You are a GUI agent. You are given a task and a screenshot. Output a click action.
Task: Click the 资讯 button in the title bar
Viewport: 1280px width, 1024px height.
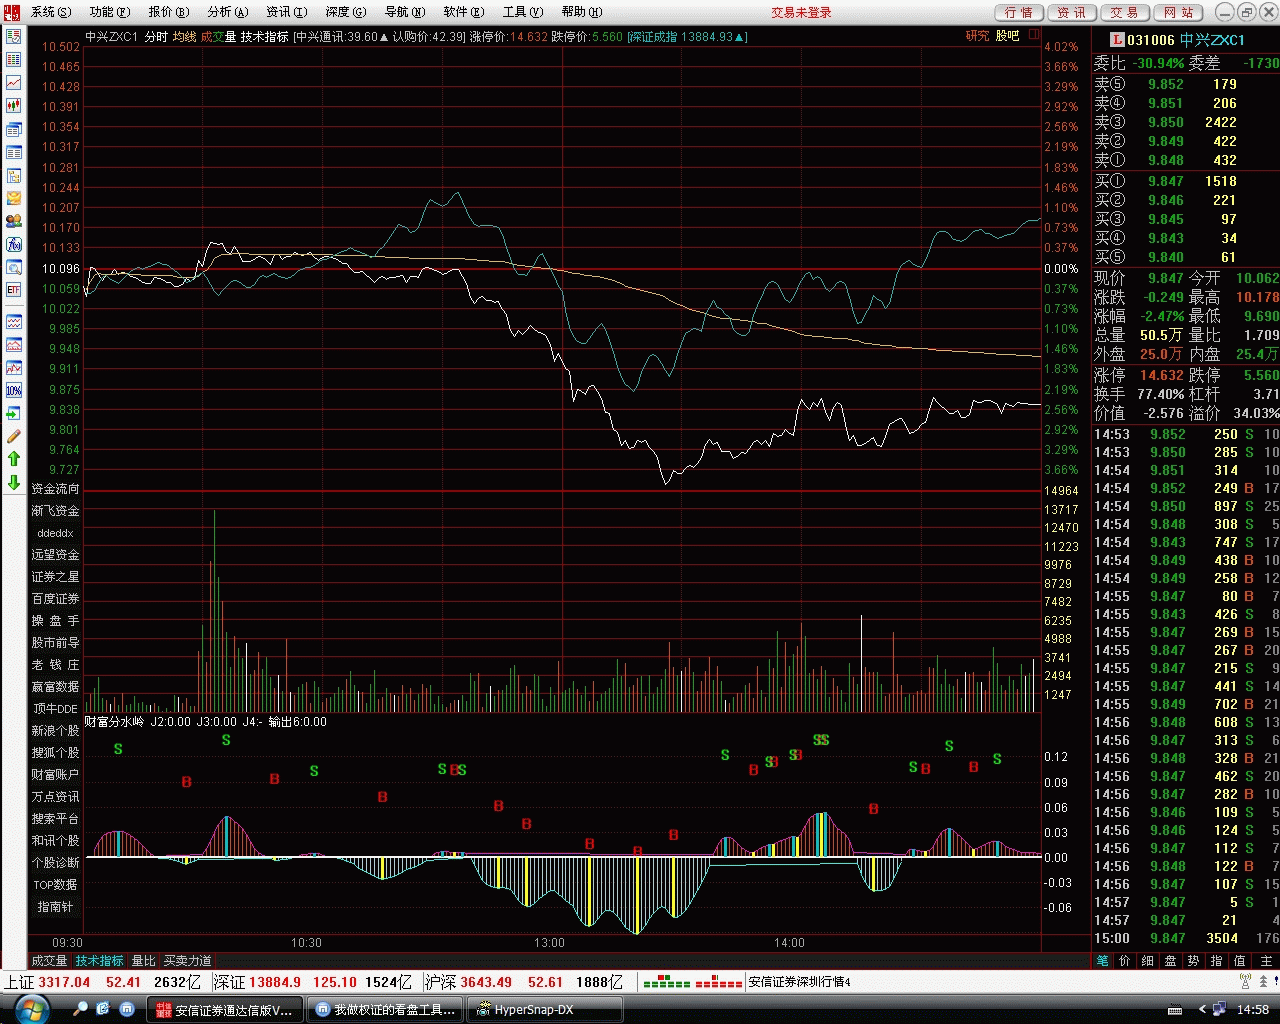pyautogui.click(x=1072, y=12)
